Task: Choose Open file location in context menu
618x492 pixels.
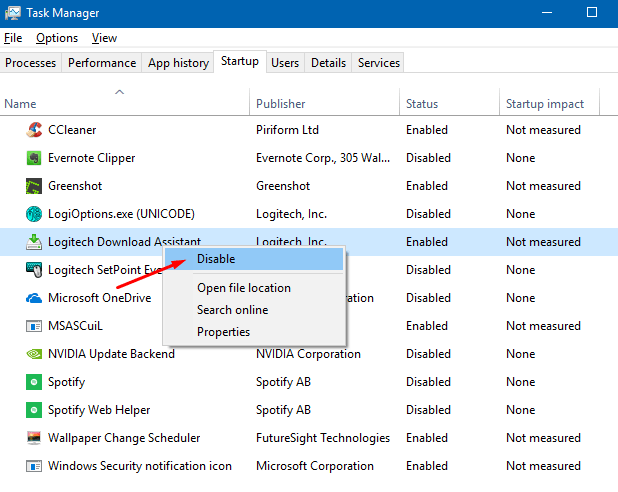Action: [254, 288]
